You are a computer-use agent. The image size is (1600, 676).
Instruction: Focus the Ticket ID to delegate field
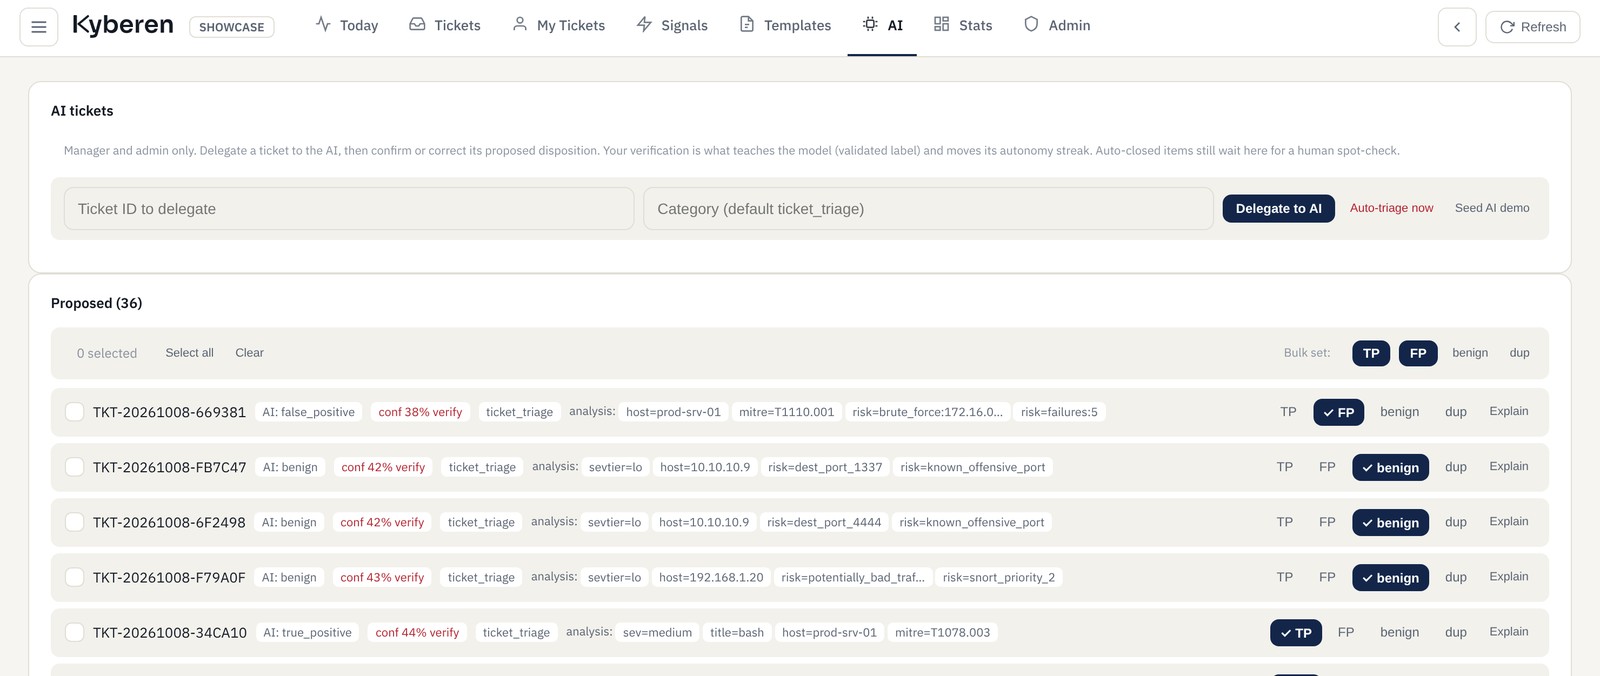point(349,209)
